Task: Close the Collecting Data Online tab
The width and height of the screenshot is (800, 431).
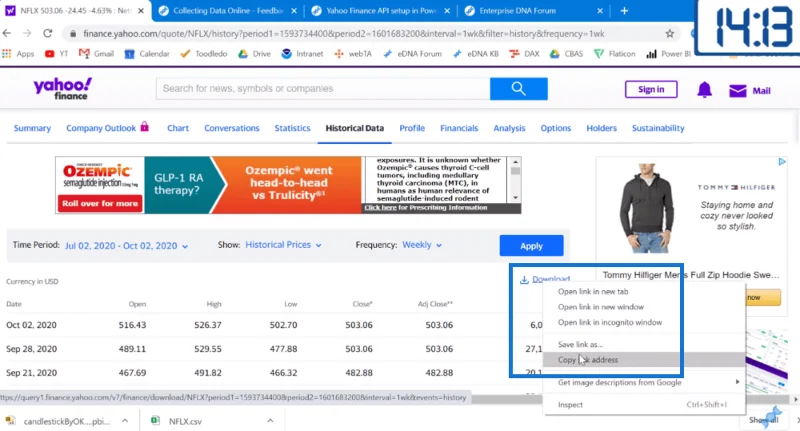Action: [x=294, y=11]
